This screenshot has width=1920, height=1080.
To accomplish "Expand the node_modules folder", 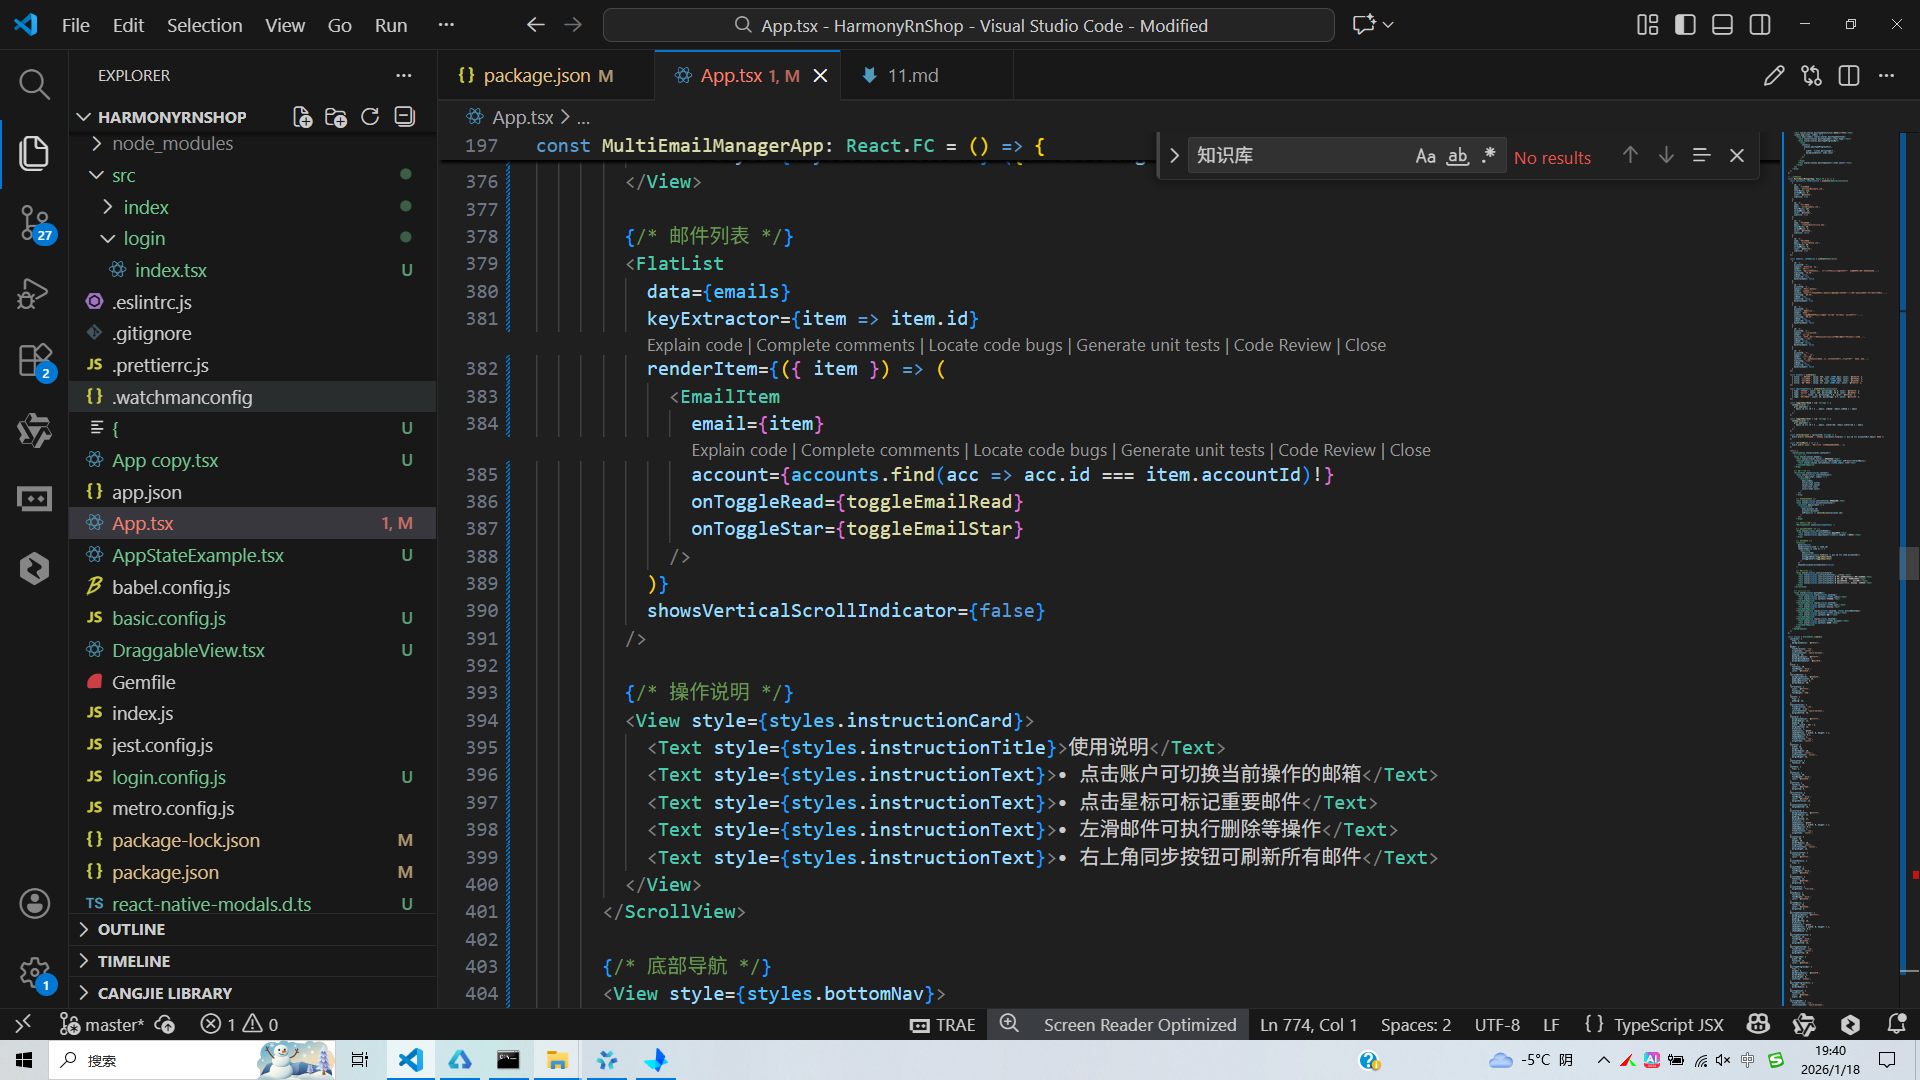I will coord(172,144).
